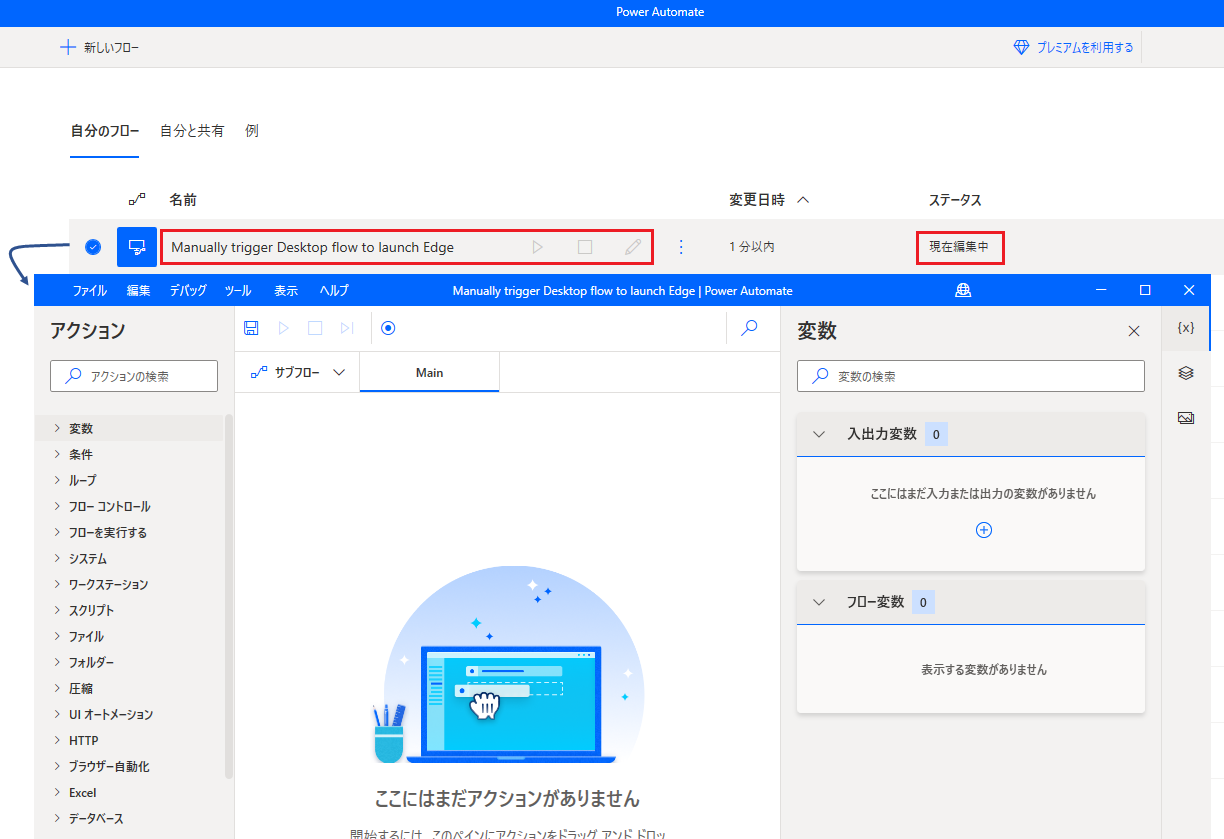The image size is (1224, 839).
Task: Close the 変数 pane with the X
Action: (x=1134, y=331)
